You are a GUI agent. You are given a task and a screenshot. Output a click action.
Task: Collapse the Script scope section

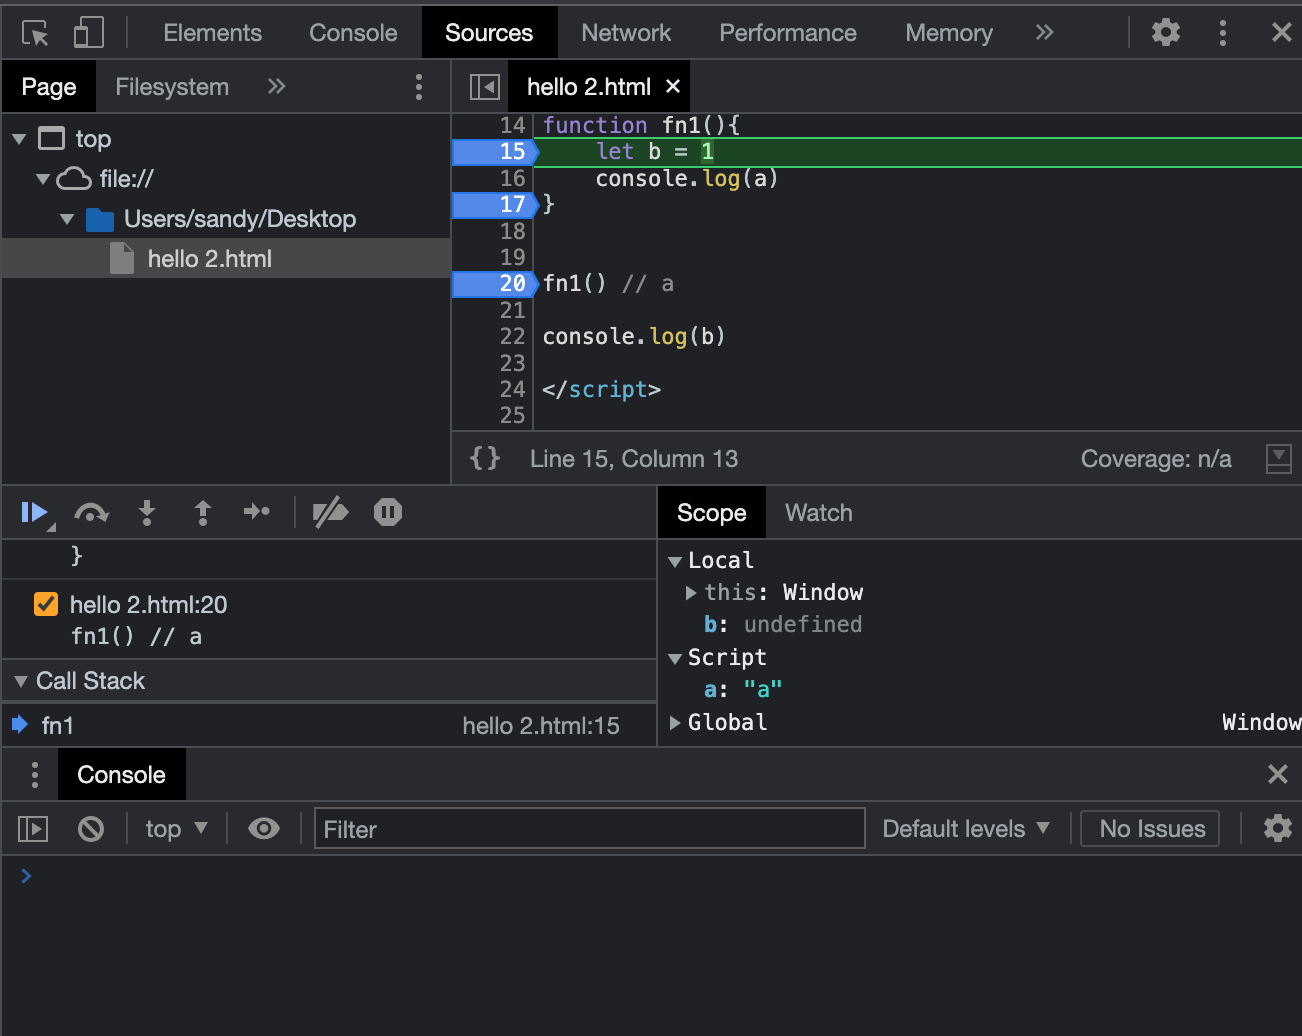click(675, 659)
